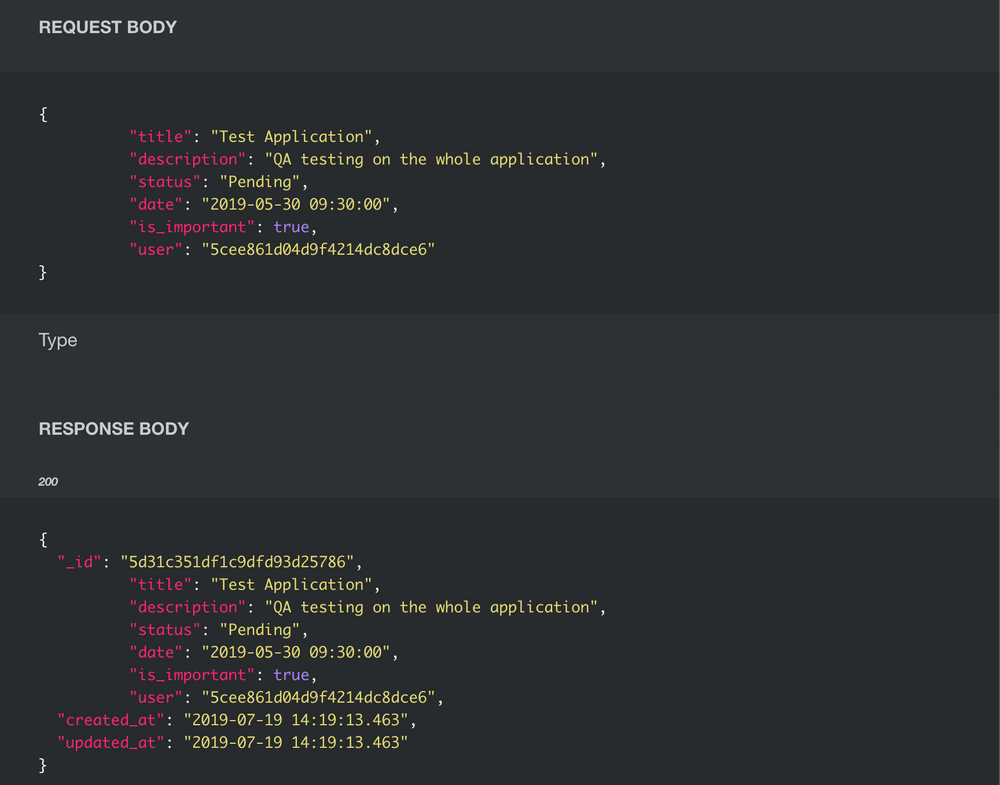Click the request is_important true value

click(x=291, y=227)
